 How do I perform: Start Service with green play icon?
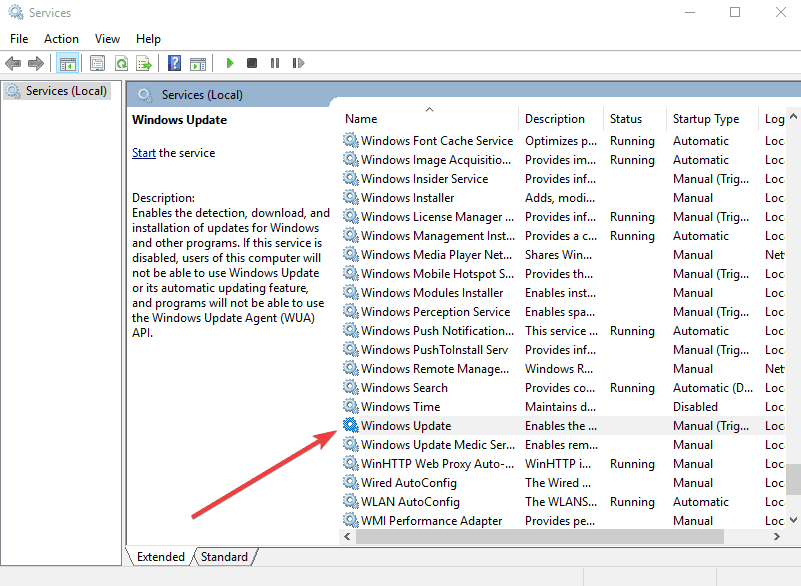(x=230, y=63)
